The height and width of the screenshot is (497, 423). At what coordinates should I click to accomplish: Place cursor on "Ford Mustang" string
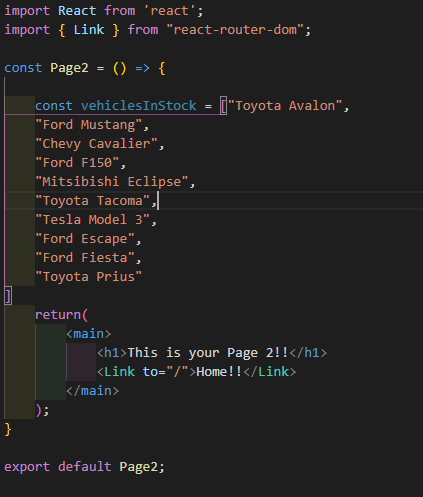point(89,125)
